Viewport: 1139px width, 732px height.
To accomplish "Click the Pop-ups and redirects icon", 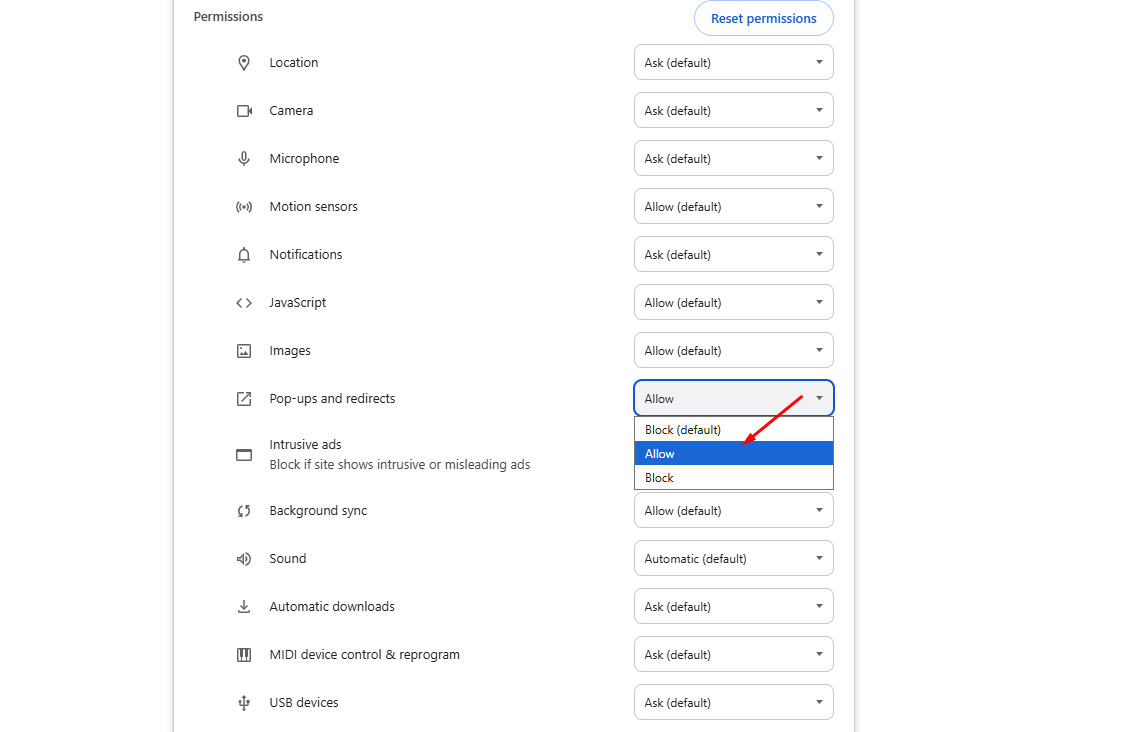I will tap(243, 398).
